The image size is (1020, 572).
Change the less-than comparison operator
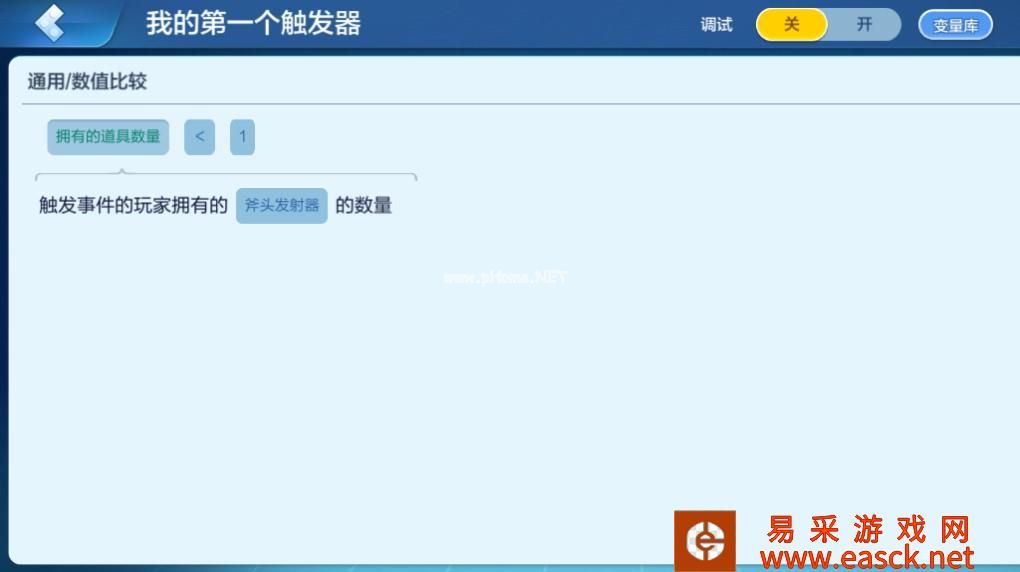[x=199, y=137]
